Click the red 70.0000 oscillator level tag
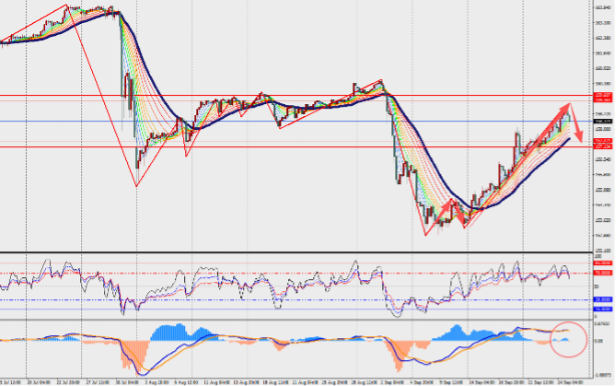The height and width of the screenshot is (386, 616). [x=603, y=273]
